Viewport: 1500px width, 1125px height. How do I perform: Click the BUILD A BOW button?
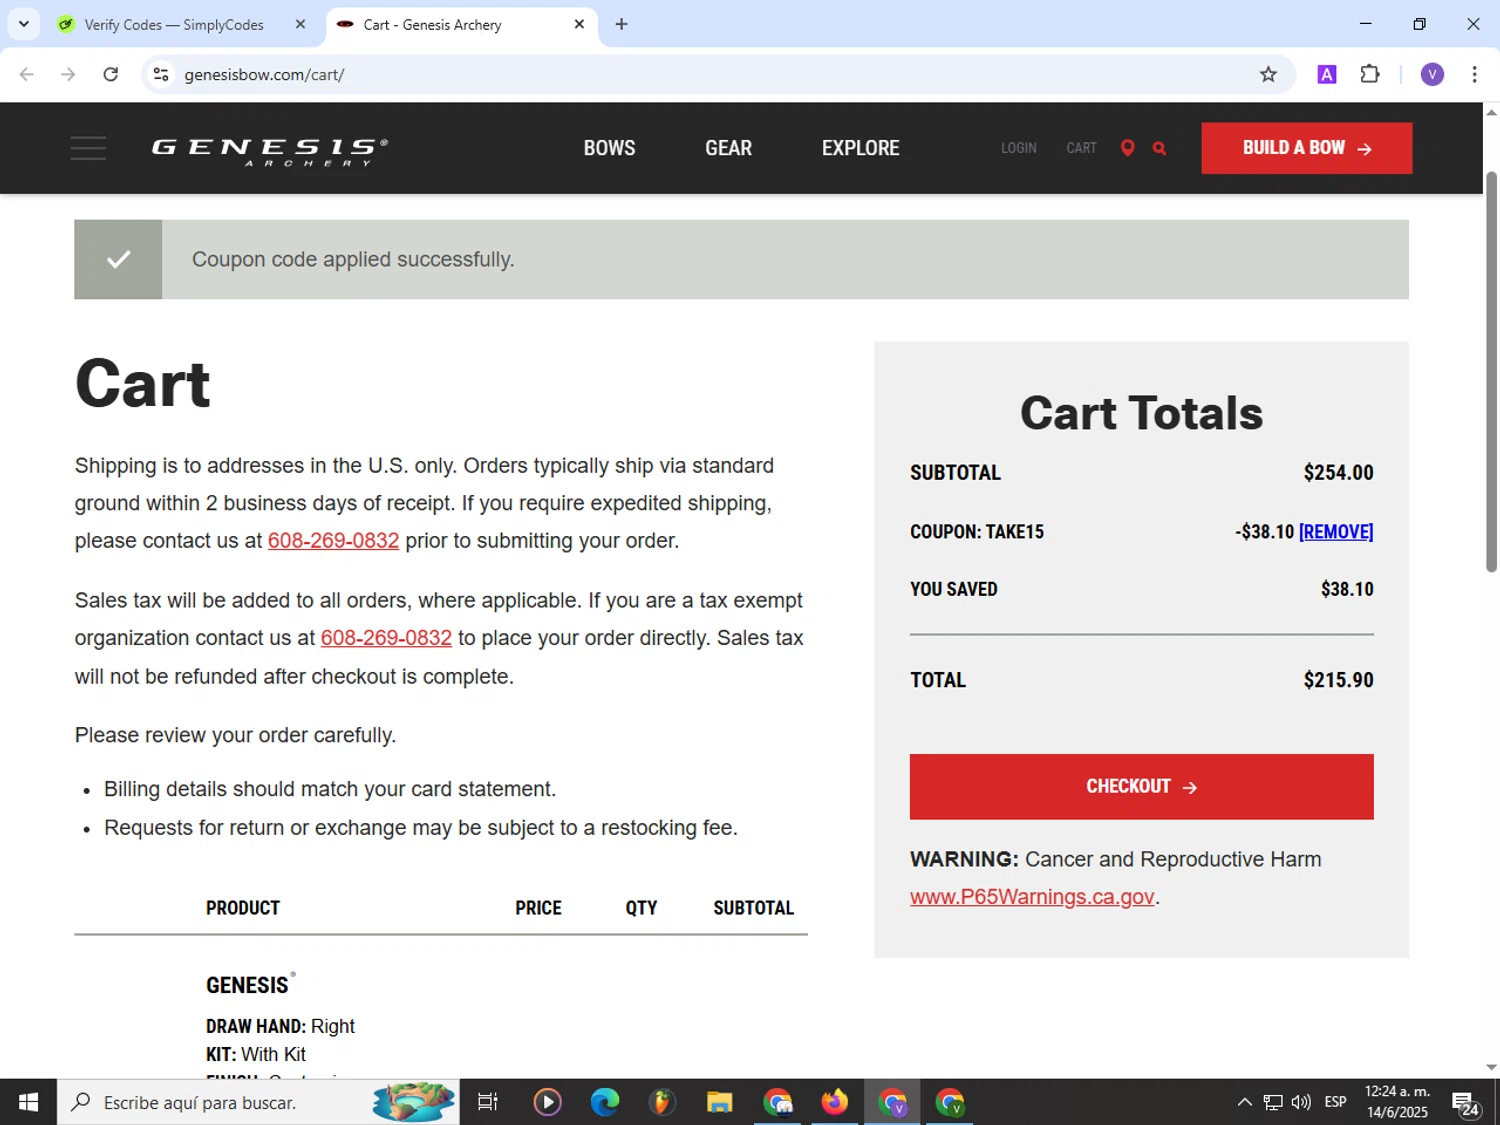pyautogui.click(x=1306, y=148)
